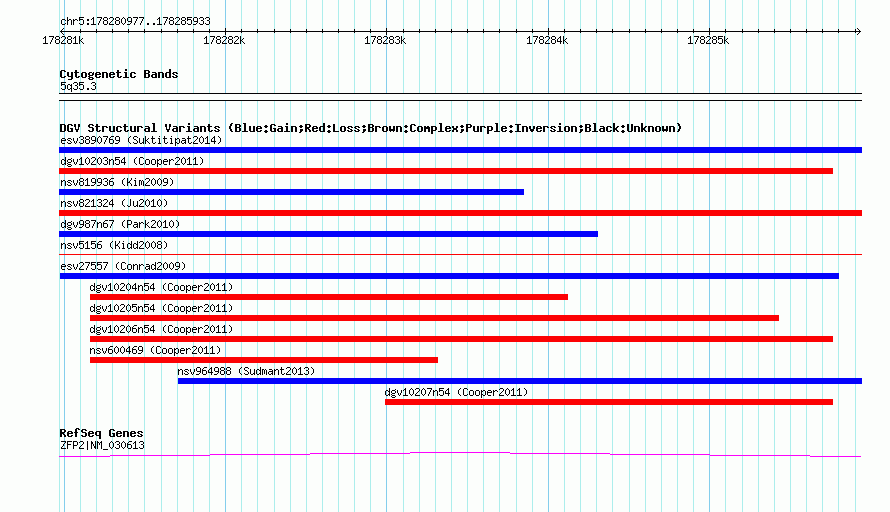Click the 178285k ruler mark
890x512 pixels.
[708, 40]
